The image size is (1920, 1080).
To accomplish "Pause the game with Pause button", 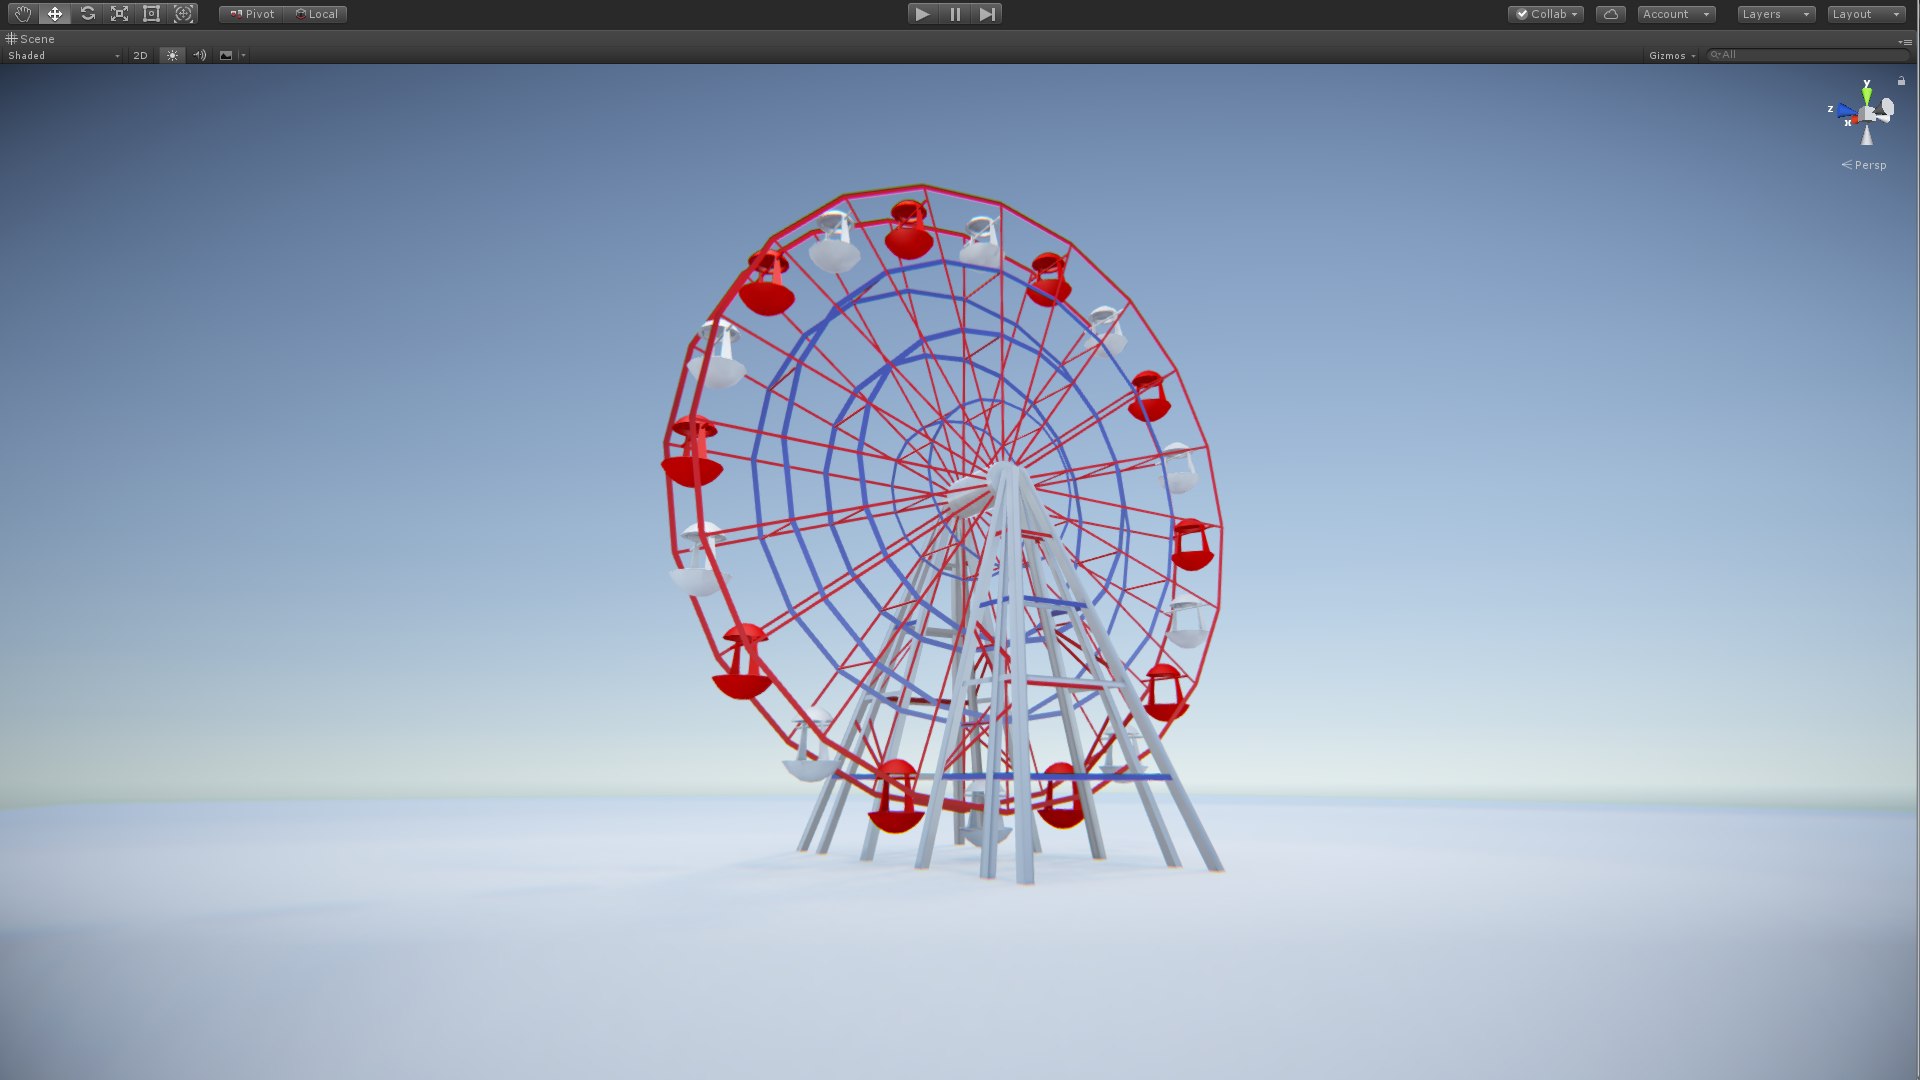I will [x=955, y=14].
